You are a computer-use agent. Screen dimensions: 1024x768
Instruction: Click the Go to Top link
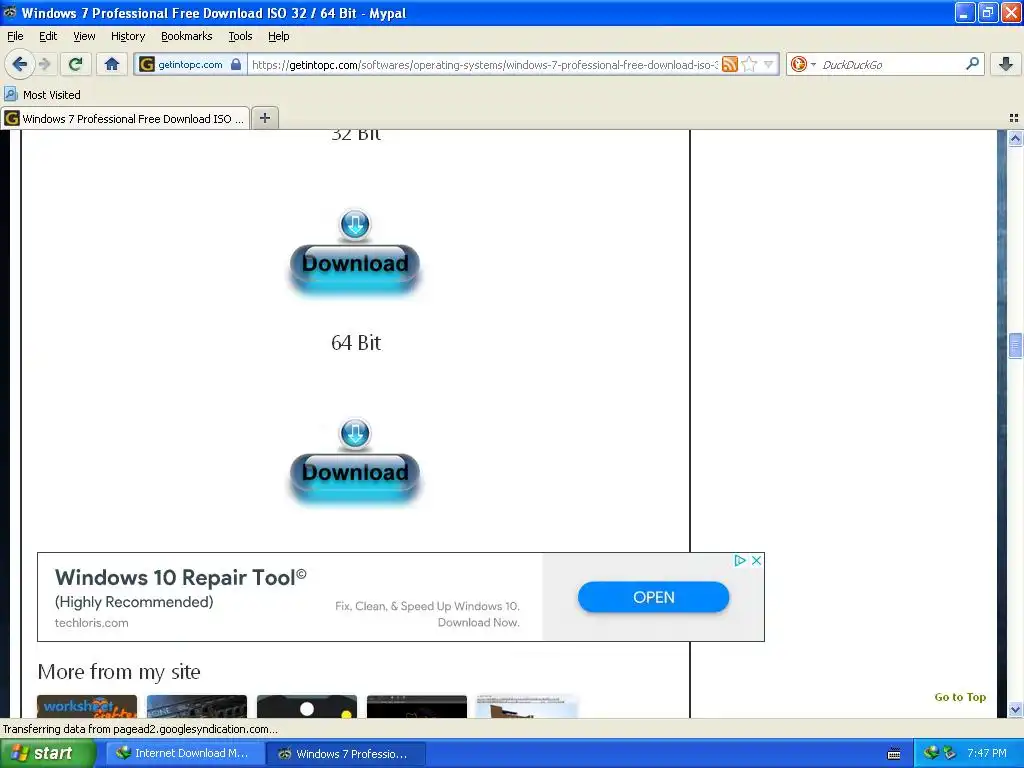pos(960,697)
